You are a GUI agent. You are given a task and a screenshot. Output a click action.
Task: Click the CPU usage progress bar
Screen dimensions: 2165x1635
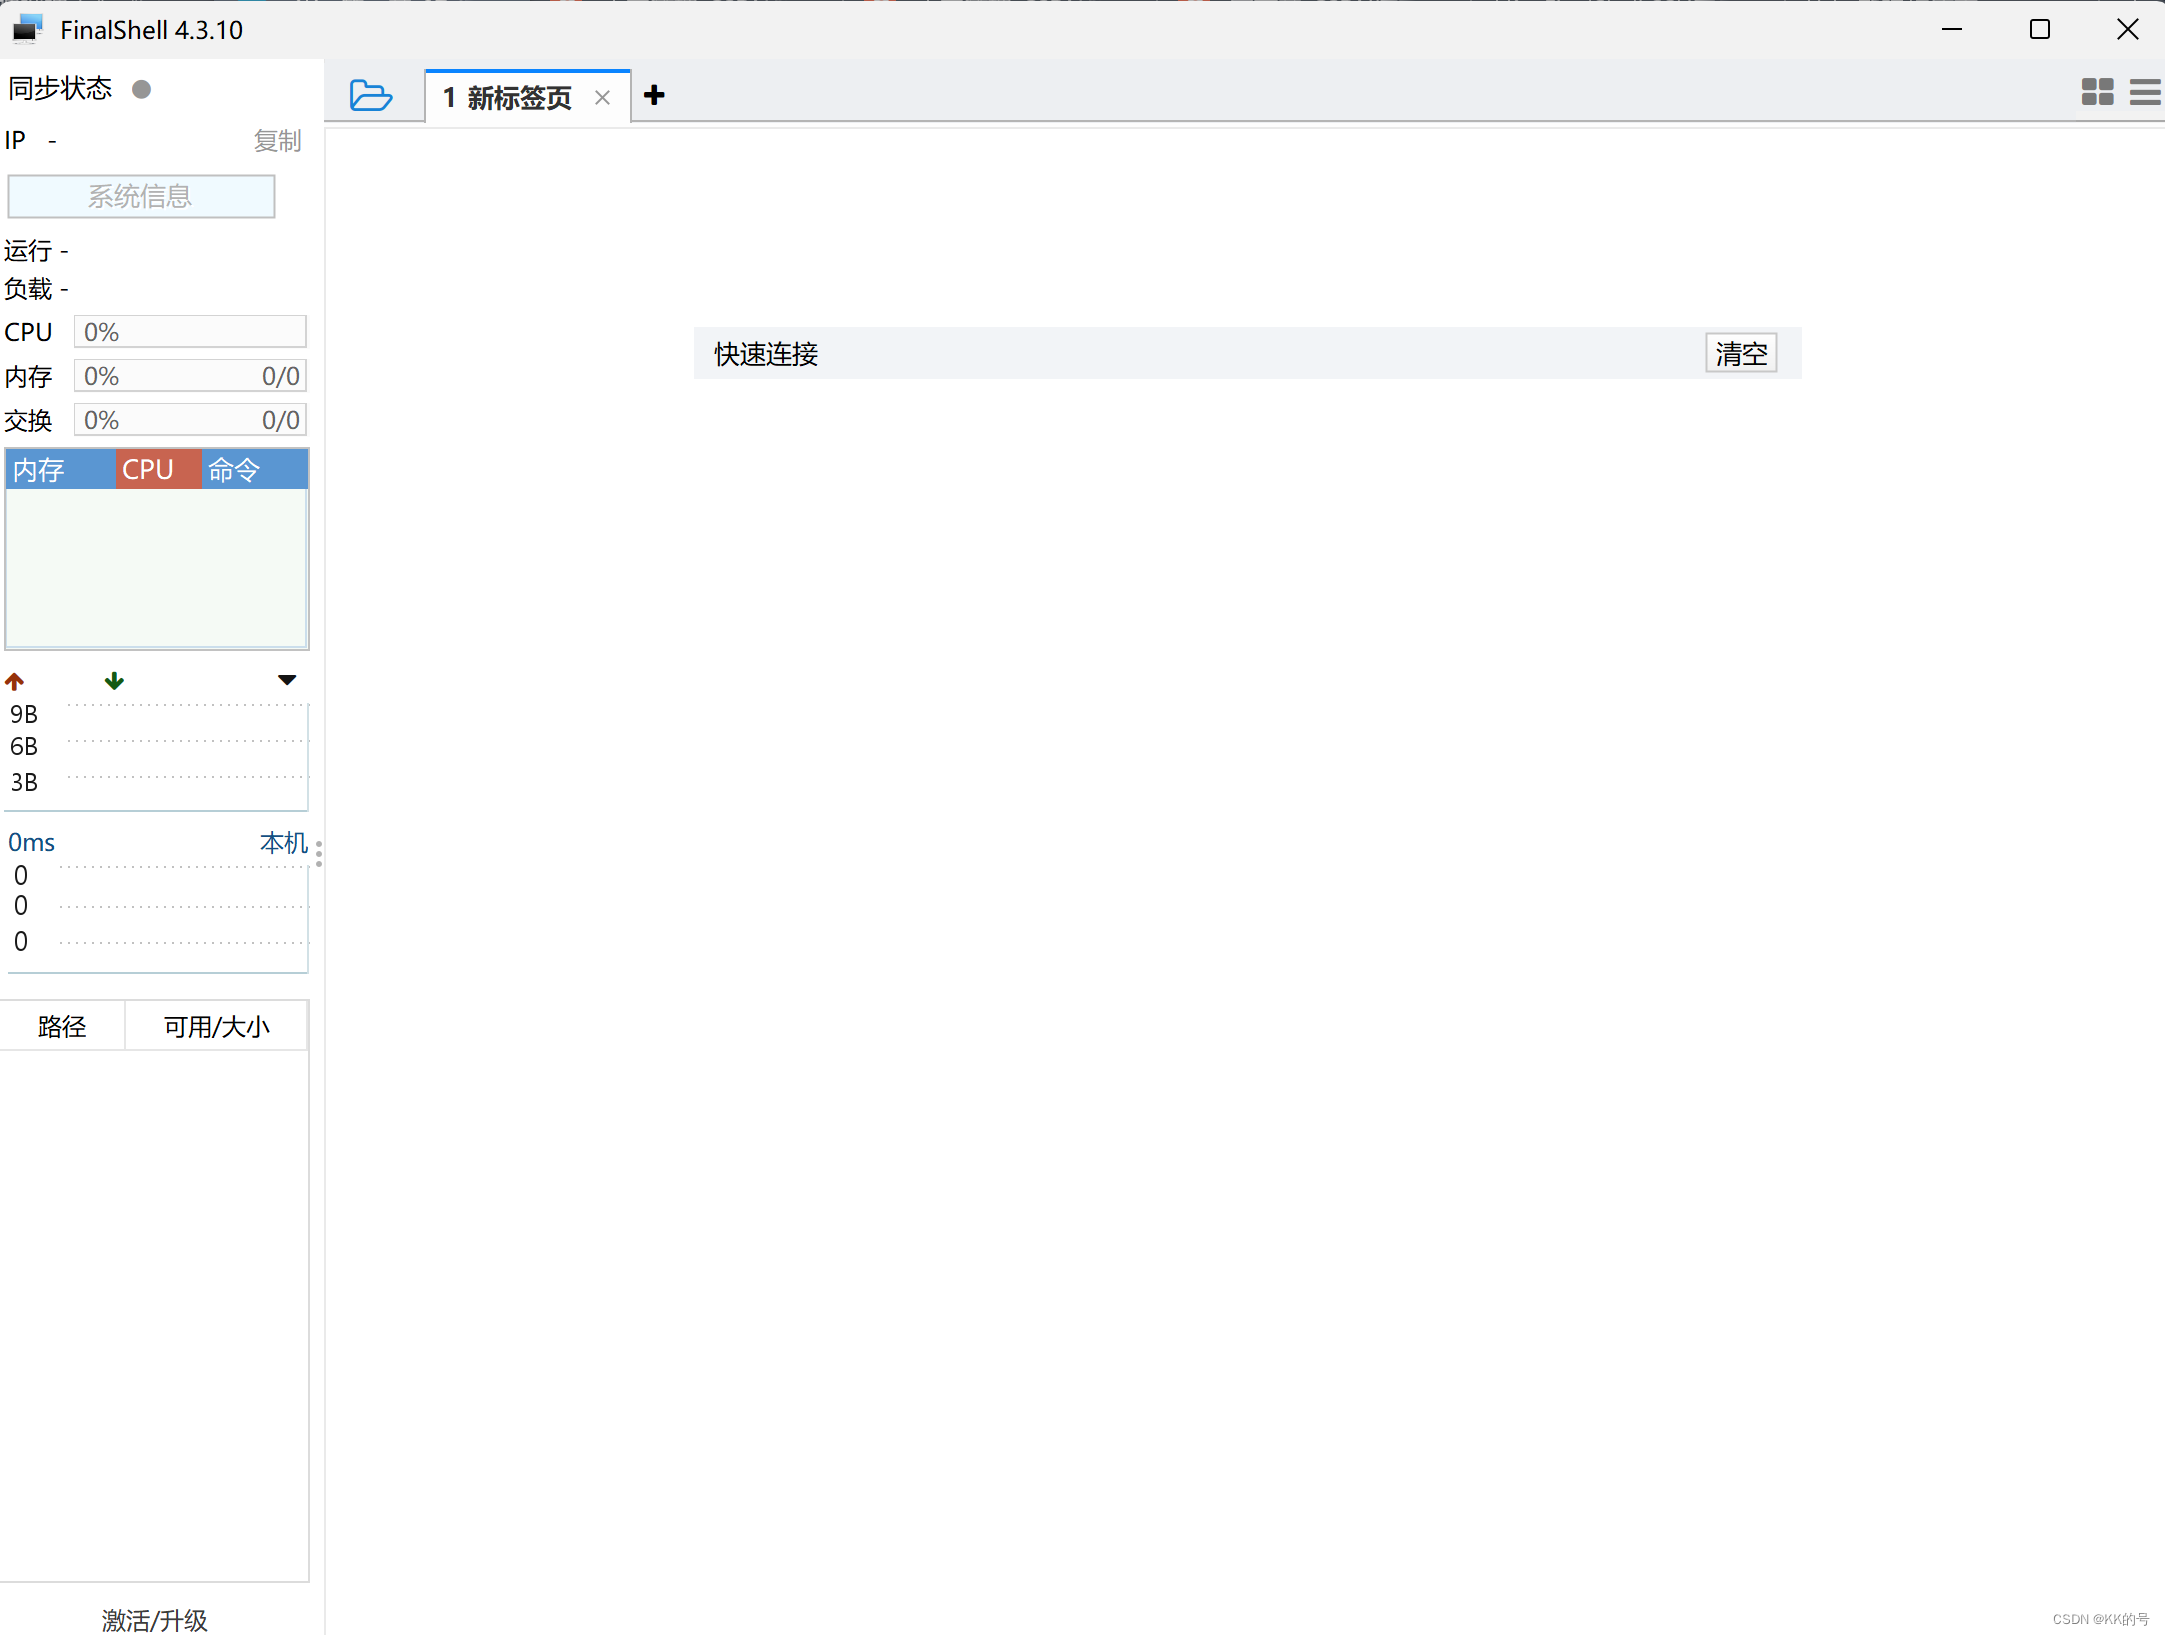point(190,332)
